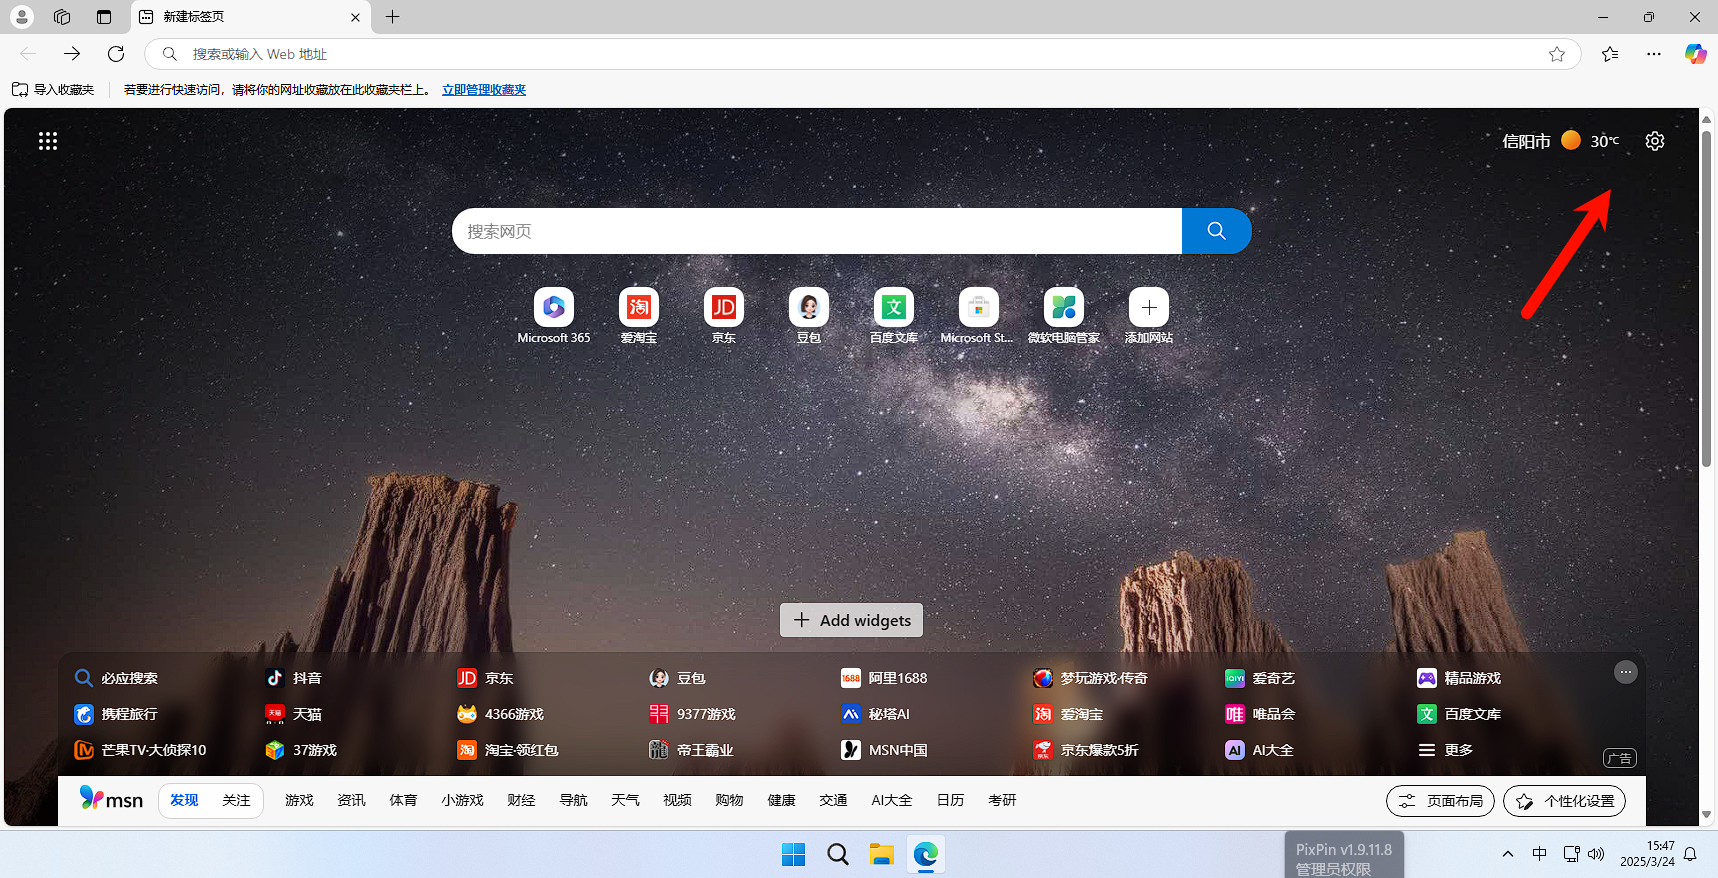Click into the 搜索网页 search box
Image resolution: width=1718 pixels, height=878 pixels.
[817, 231]
